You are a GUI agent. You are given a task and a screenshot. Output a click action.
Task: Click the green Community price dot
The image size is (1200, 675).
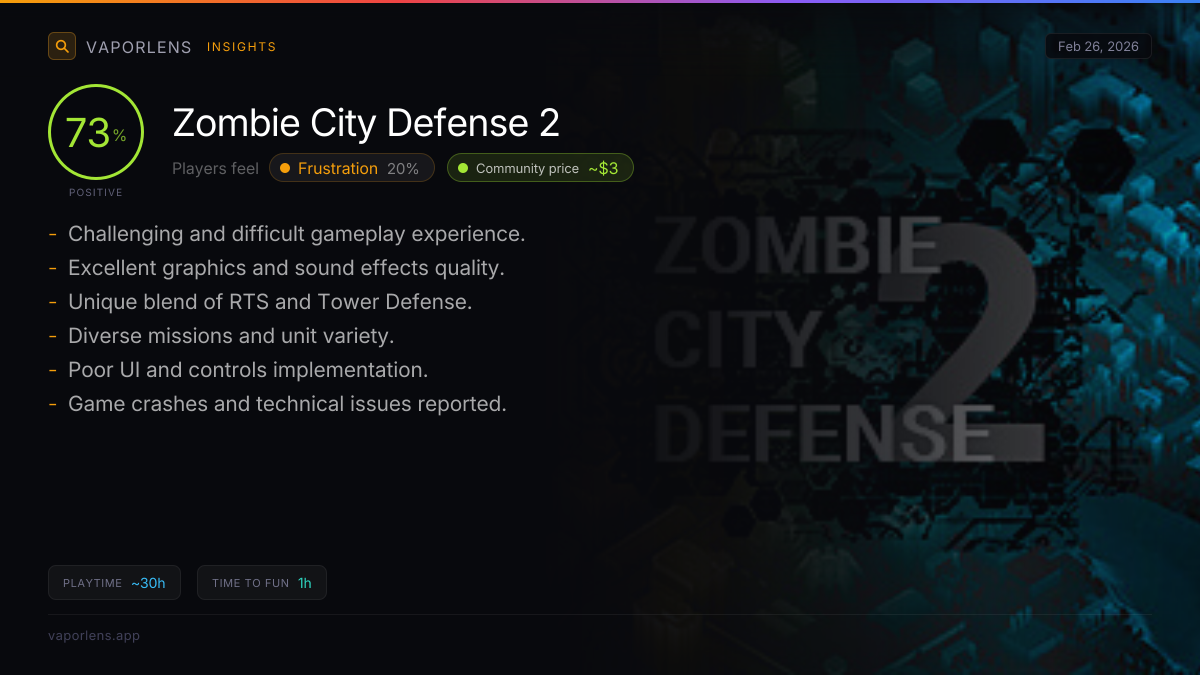coord(463,168)
